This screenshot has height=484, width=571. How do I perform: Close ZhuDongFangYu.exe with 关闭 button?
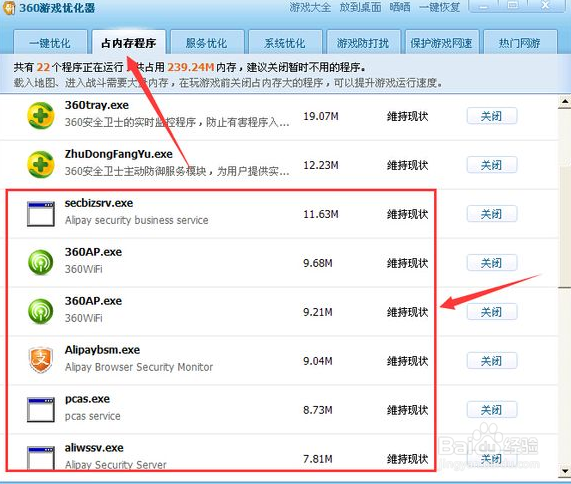(492, 165)
